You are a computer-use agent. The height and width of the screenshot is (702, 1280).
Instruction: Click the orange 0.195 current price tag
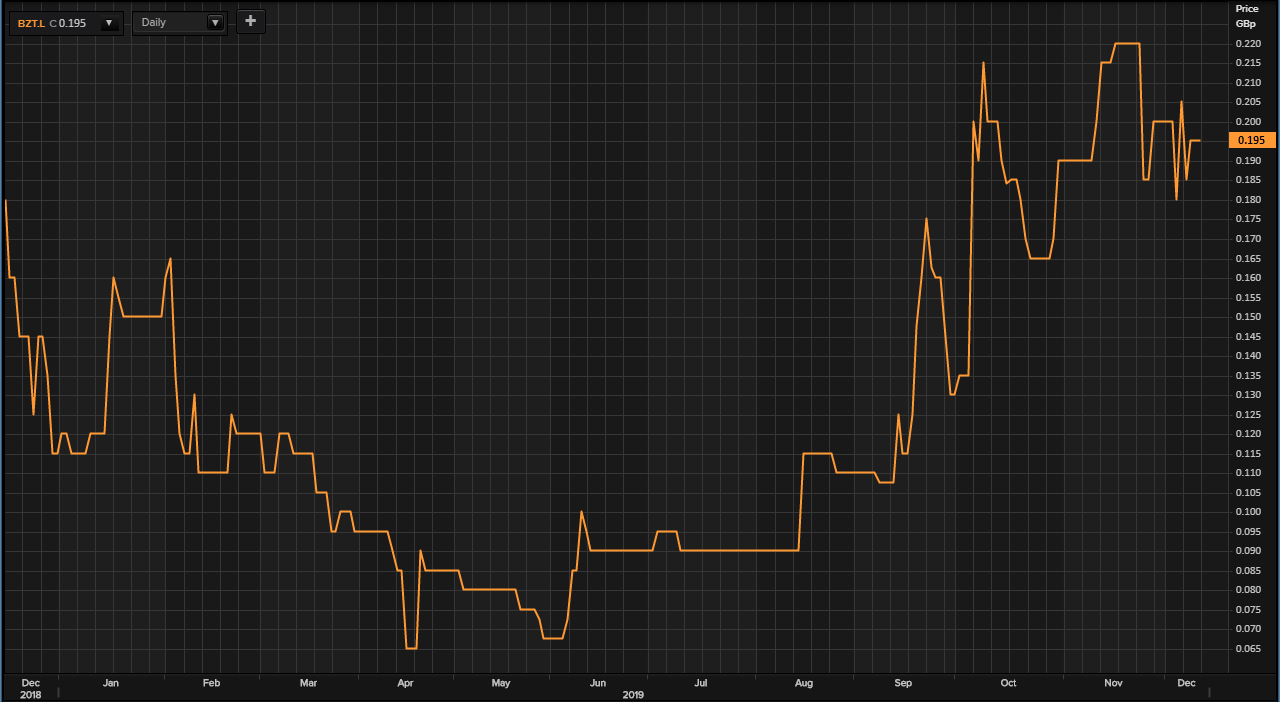pyautogui.click(x=1251, y=141)
